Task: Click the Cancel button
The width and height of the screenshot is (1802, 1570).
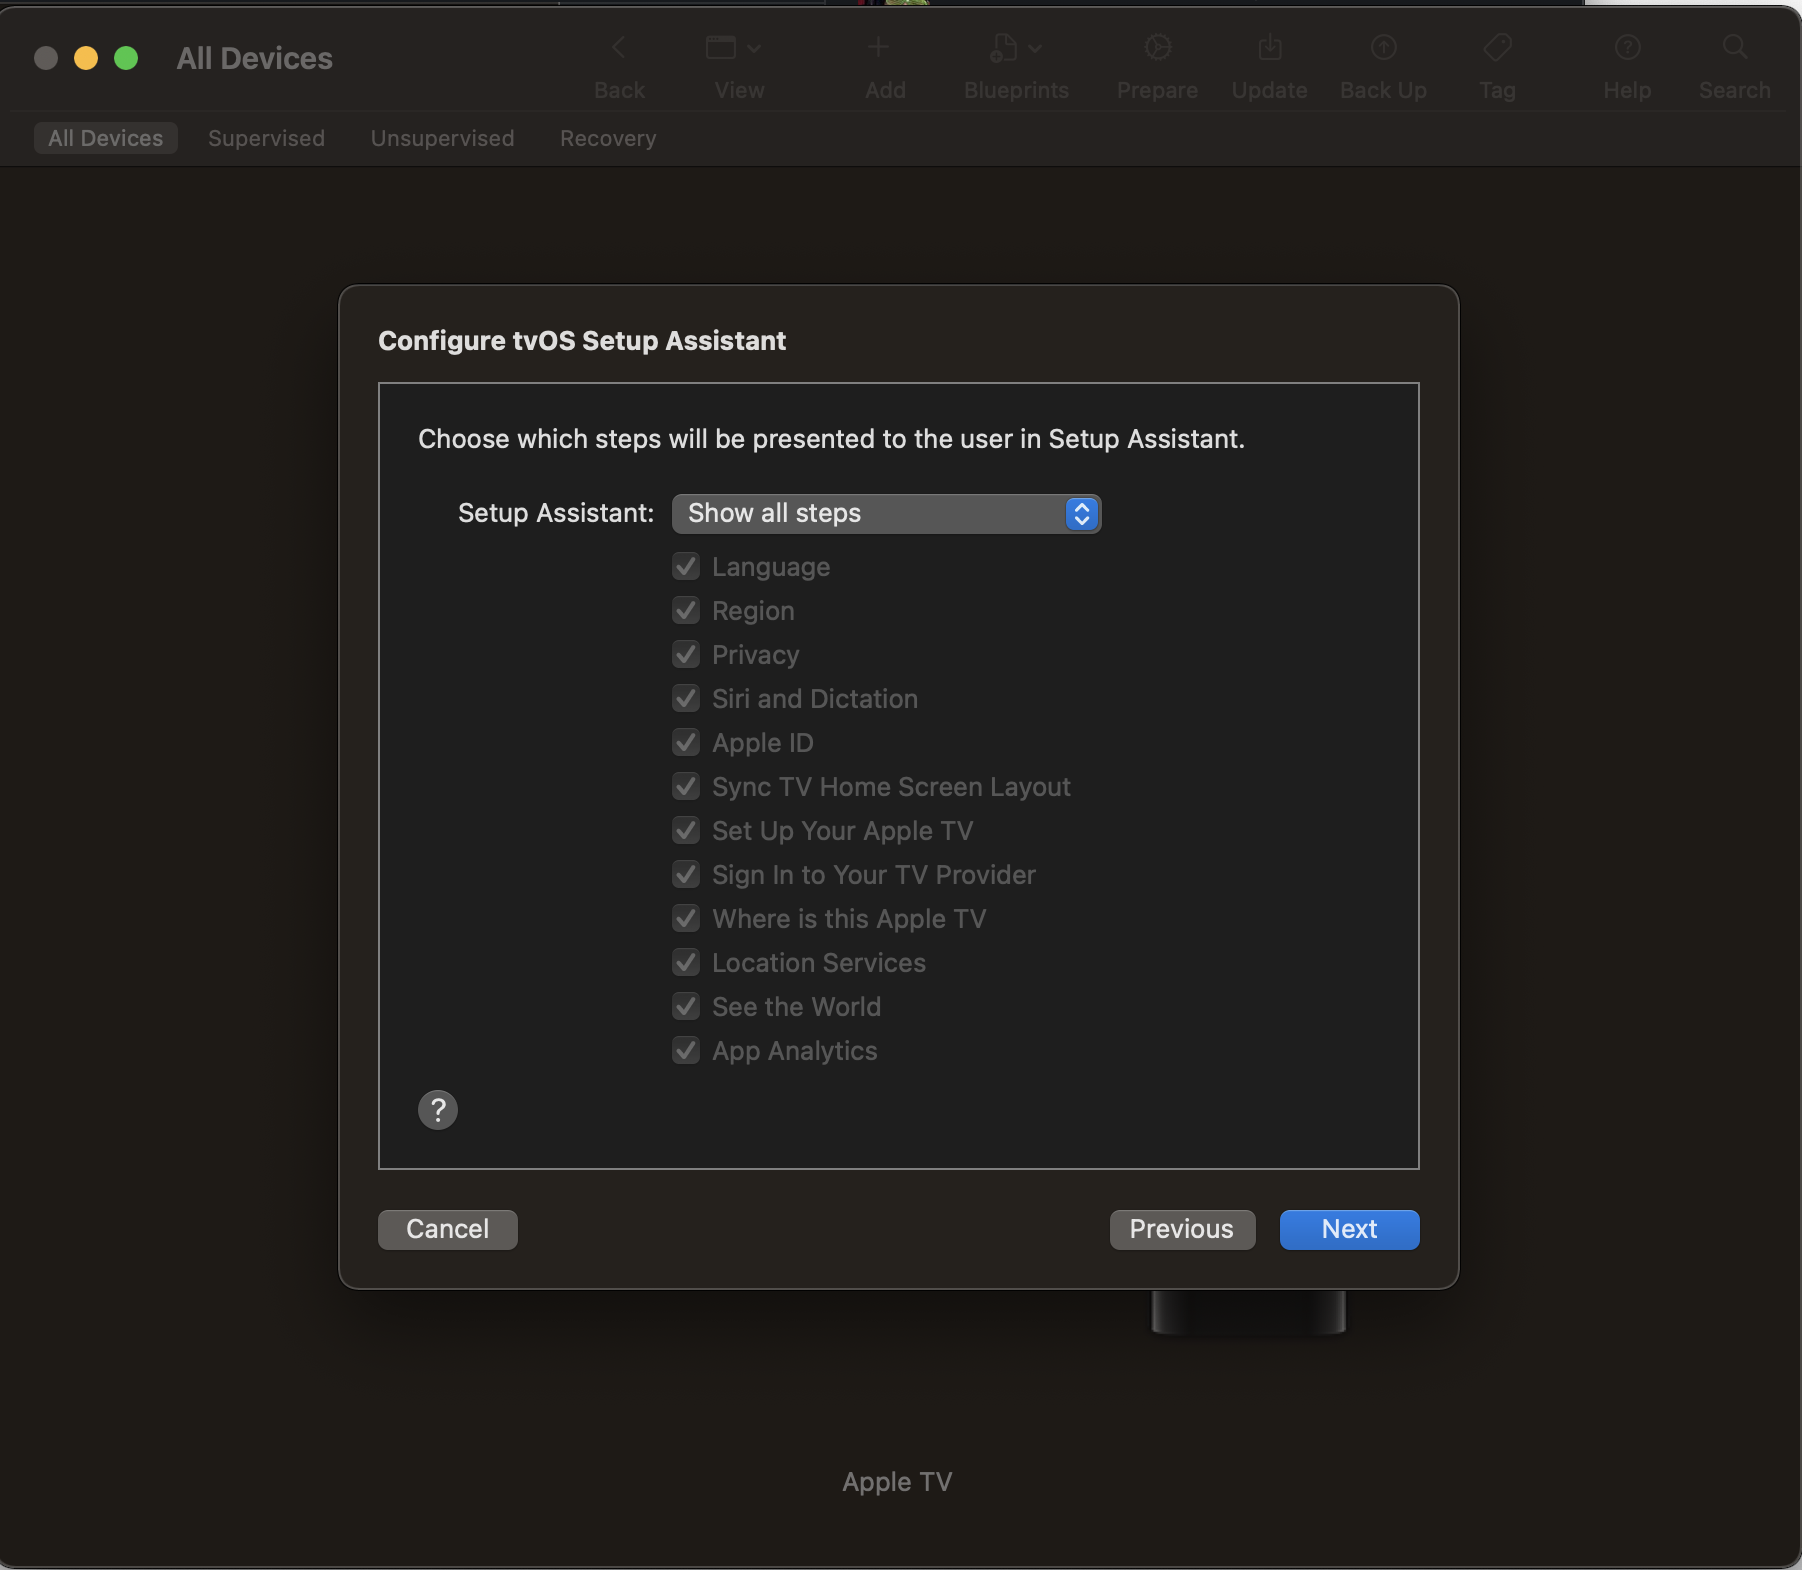Action: tap(448, 1230)
